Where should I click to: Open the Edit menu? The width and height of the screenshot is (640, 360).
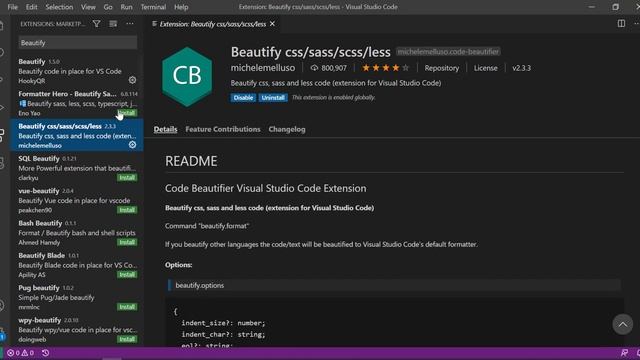coord(31,7)
